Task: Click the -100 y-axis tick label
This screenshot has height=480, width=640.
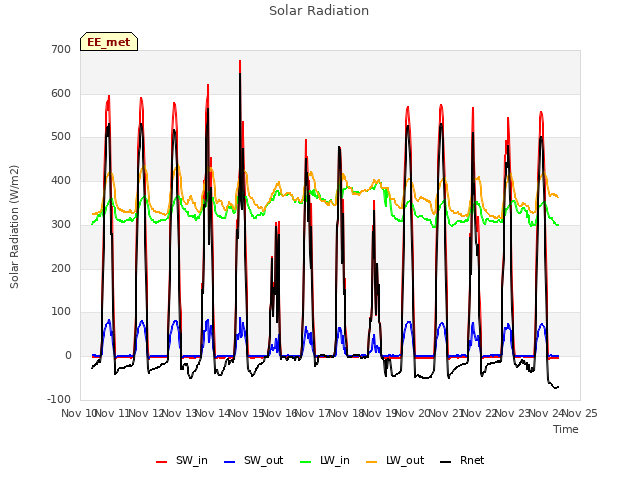Action: point(59,399)
